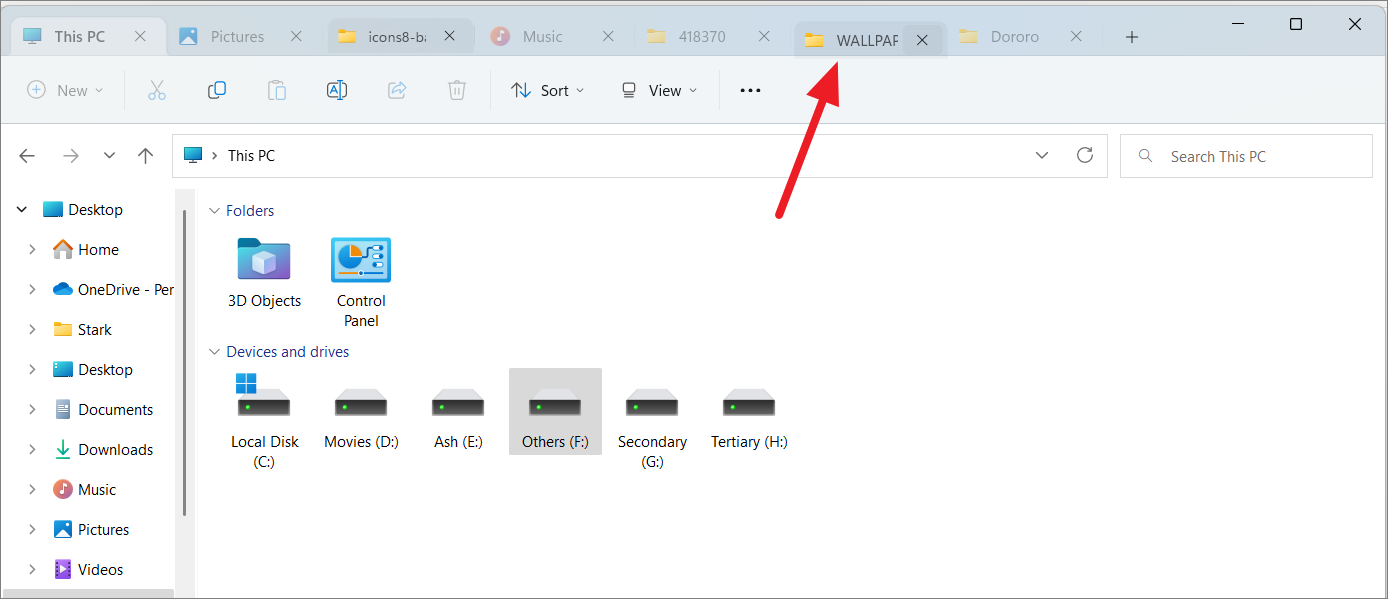Close the 418370 tab
The height and width of the screenshot is (599, 1388).
pyautogui.click(x=764, y=36)
